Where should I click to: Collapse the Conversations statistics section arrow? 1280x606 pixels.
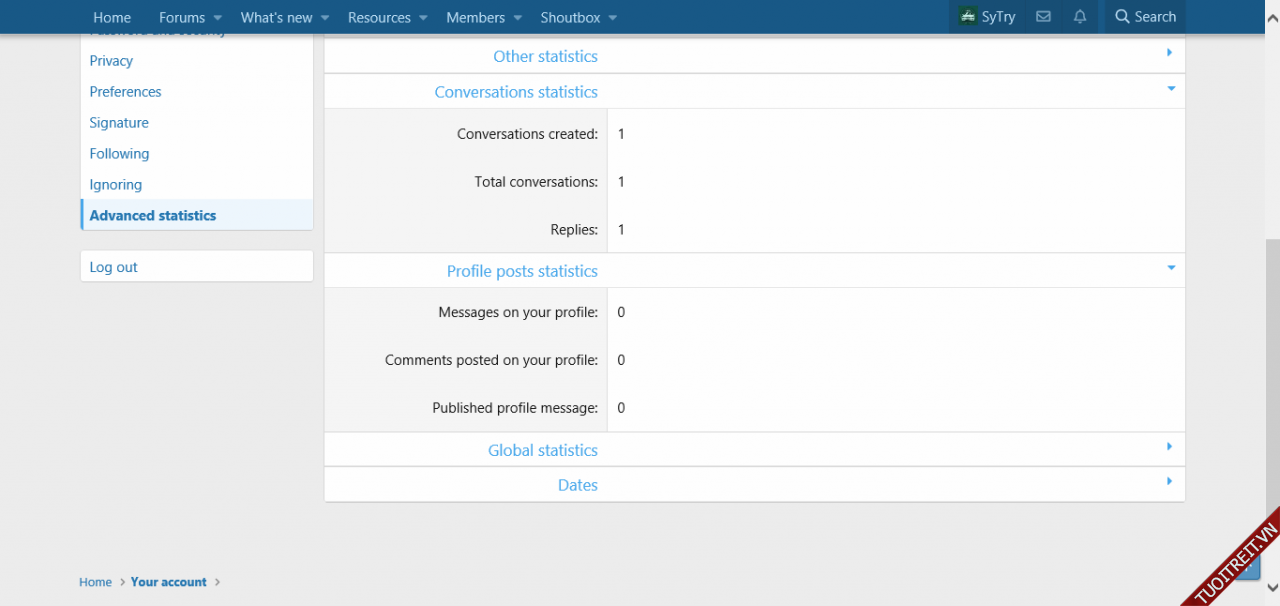[x=1170, y=89]
